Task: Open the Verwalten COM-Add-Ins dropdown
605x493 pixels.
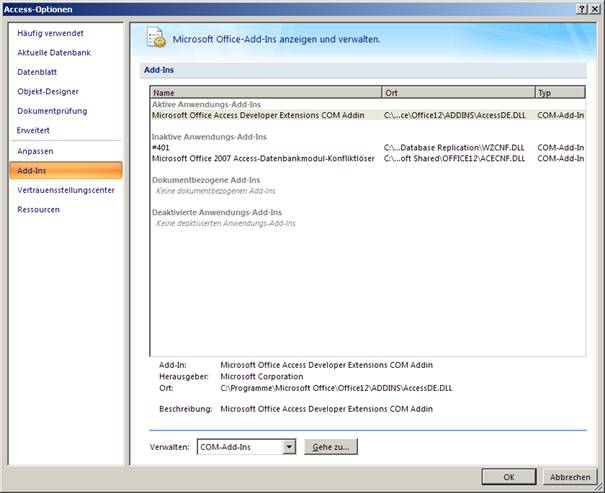Action: (246, 447)
